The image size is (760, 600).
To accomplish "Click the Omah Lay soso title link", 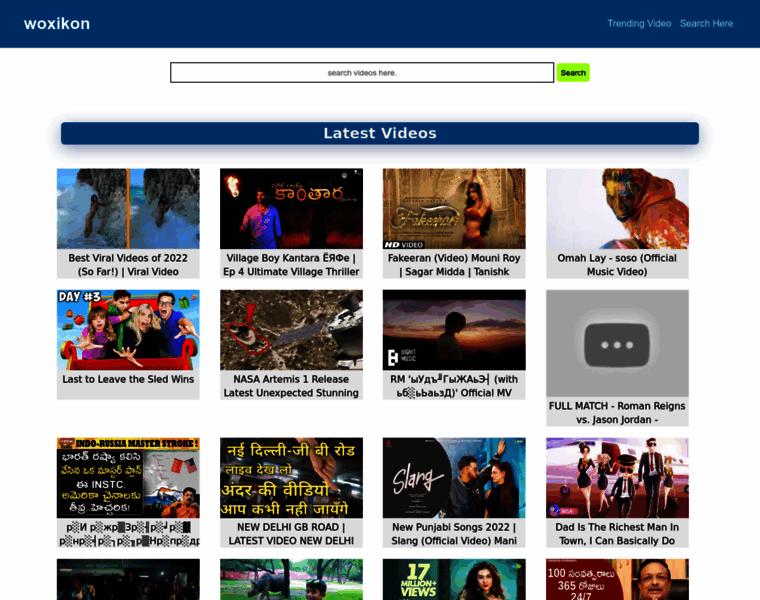I will tap(617, 265).
